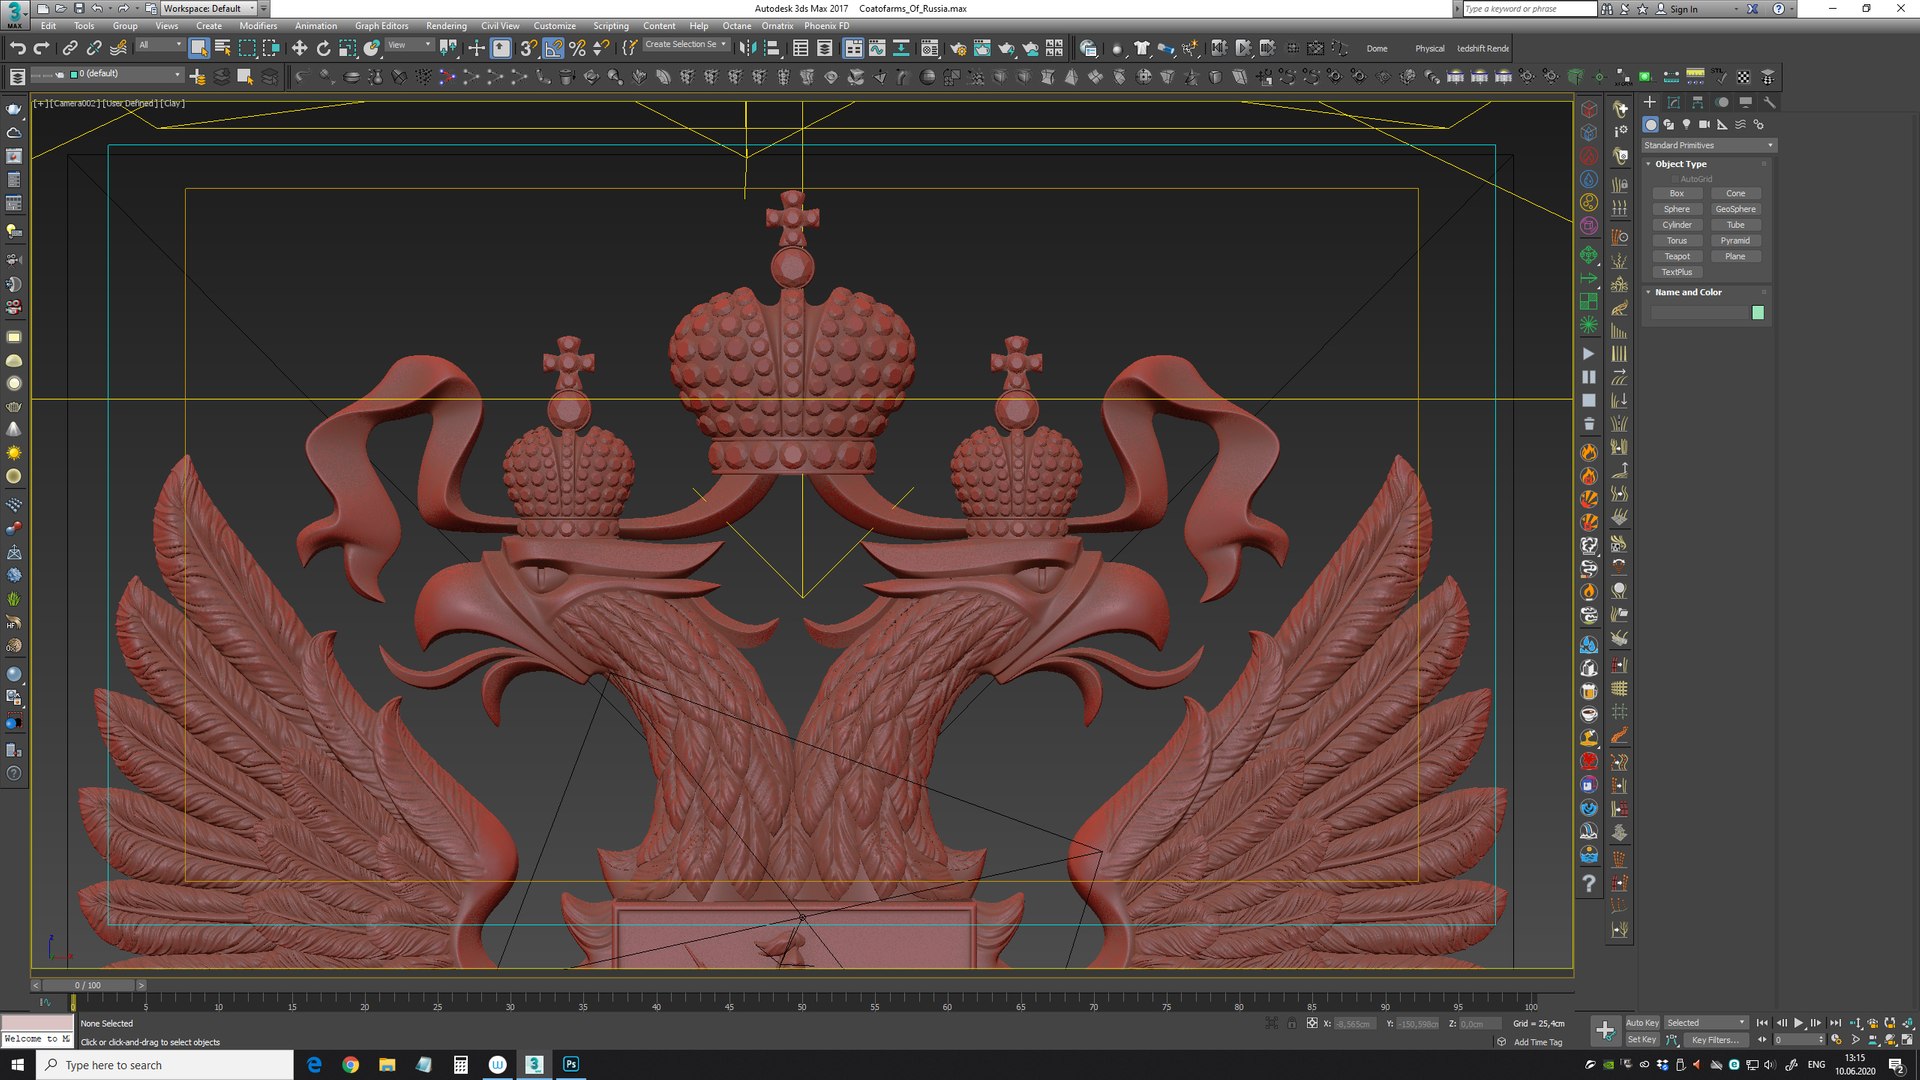Open the Curve Editor icon
The image size is (1920, 1080).
coord(877,48)
